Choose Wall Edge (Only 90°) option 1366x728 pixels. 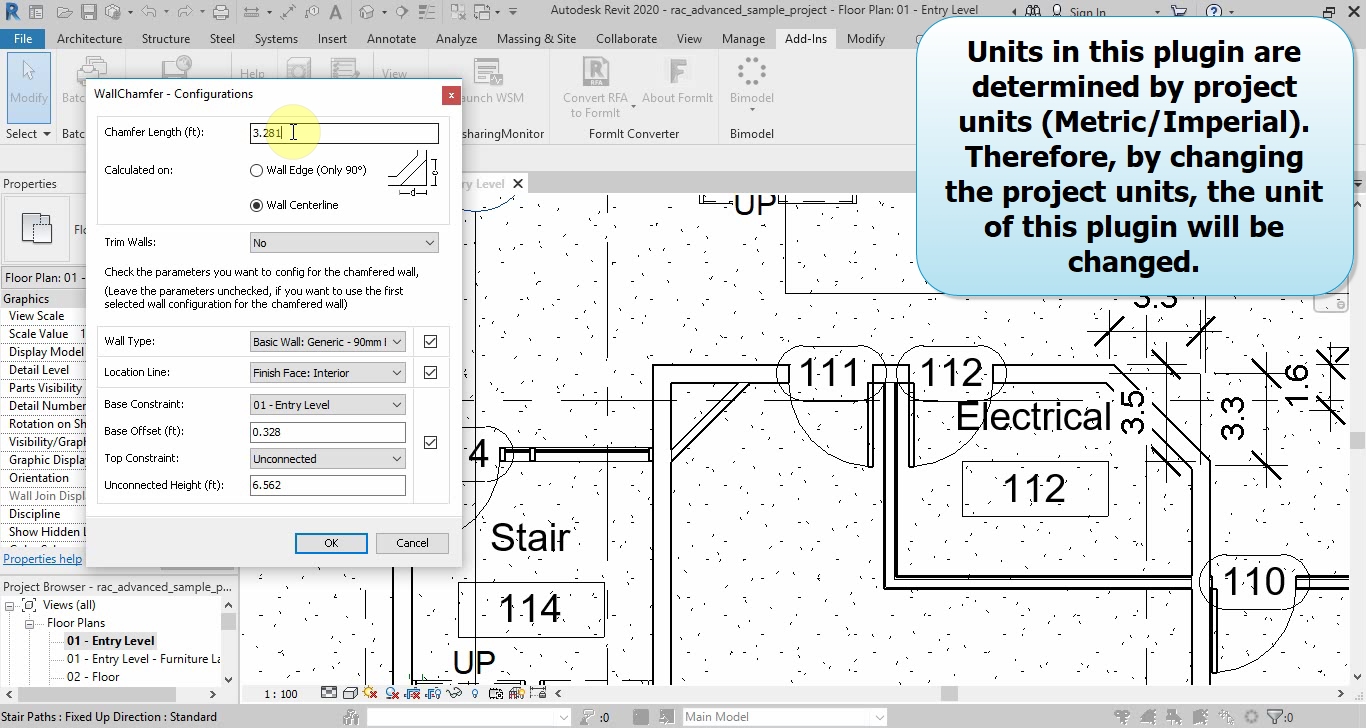pyautogui.click(x=256, y=170)
